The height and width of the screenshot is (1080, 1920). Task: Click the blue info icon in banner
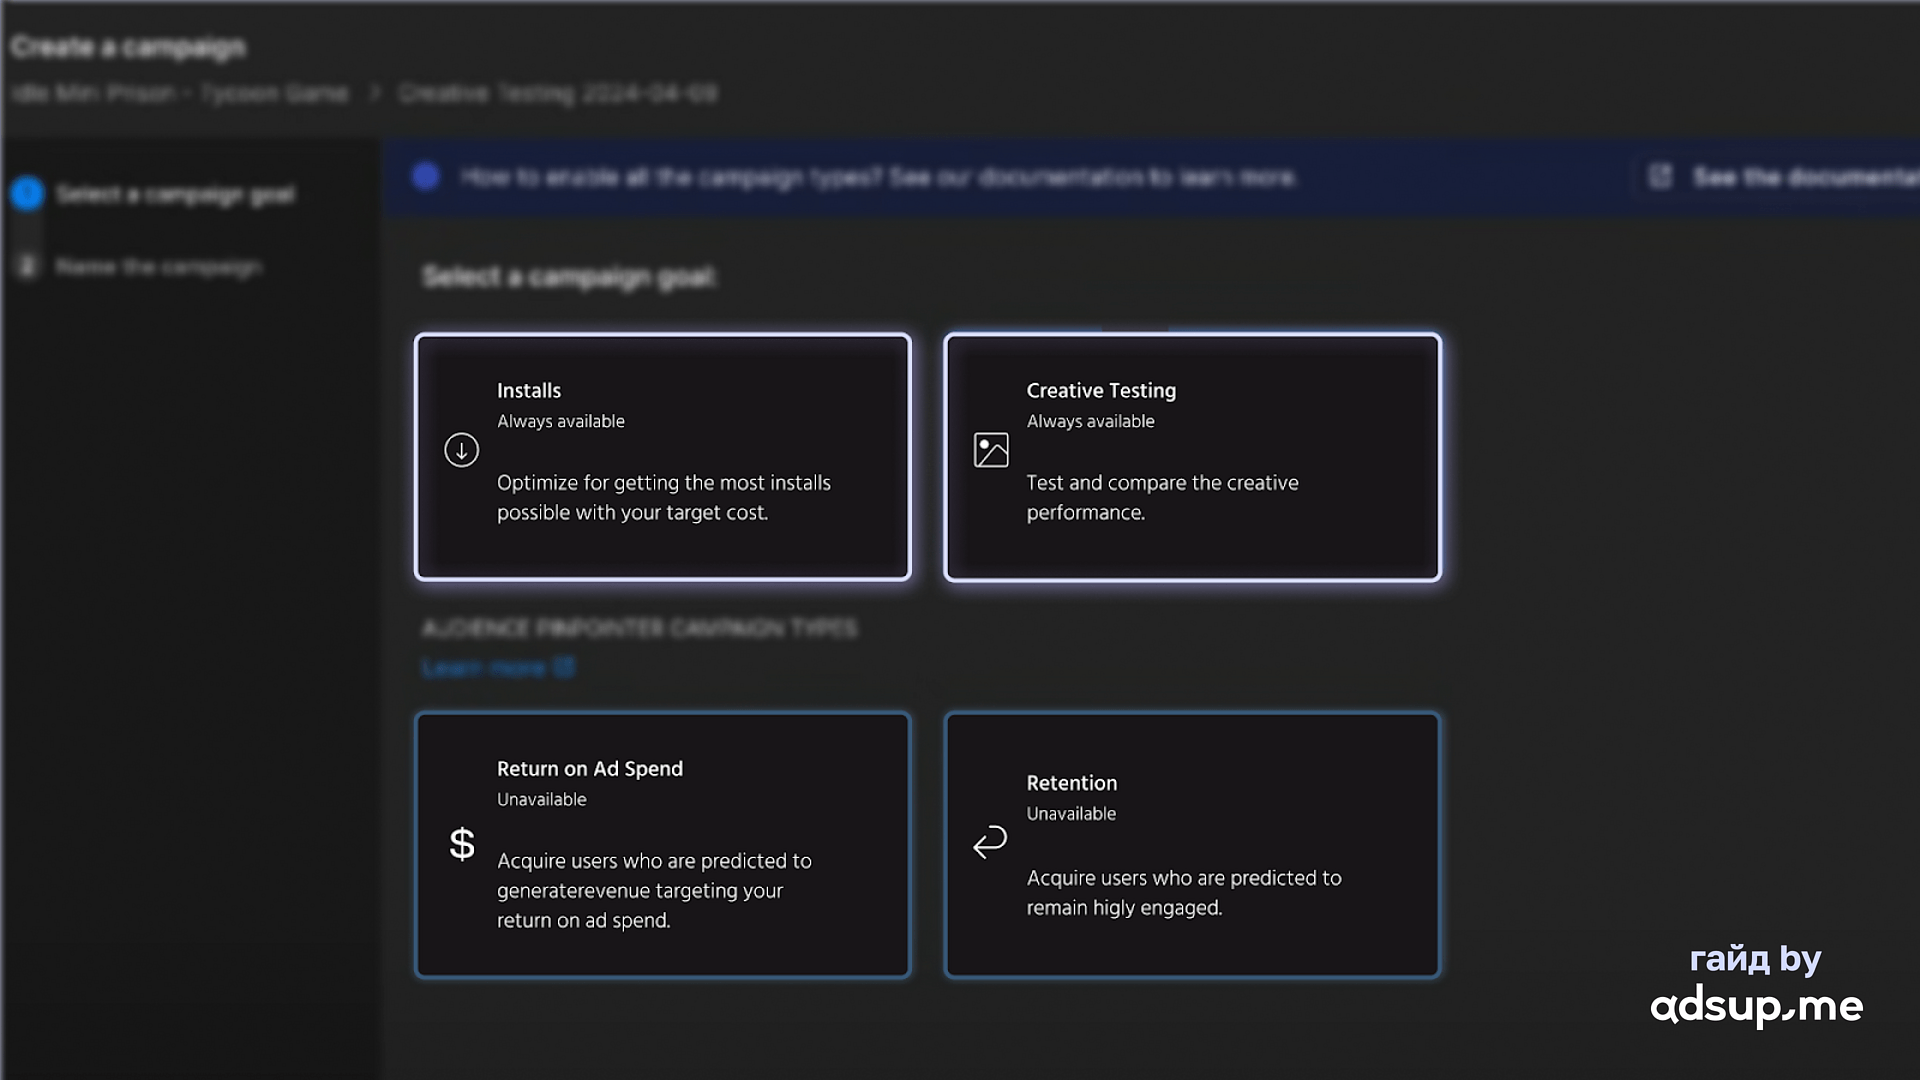coord(426,177)
